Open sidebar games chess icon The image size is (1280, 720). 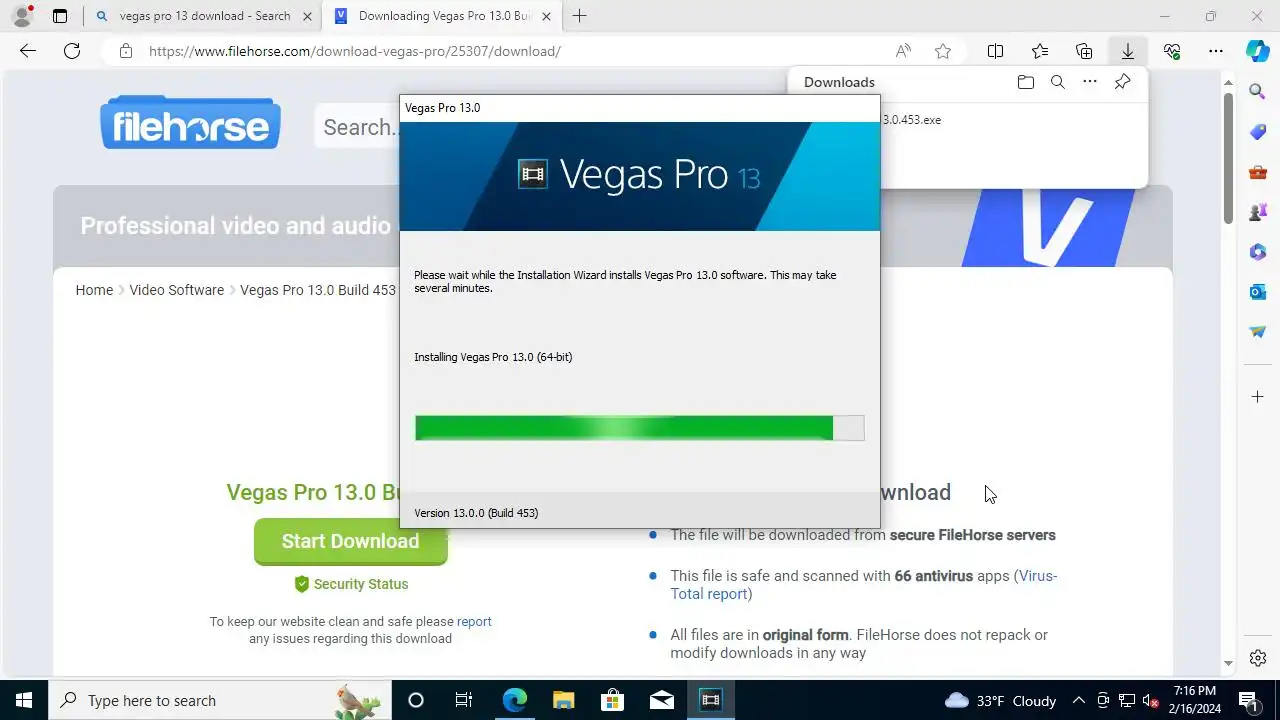click(1258, 212)
